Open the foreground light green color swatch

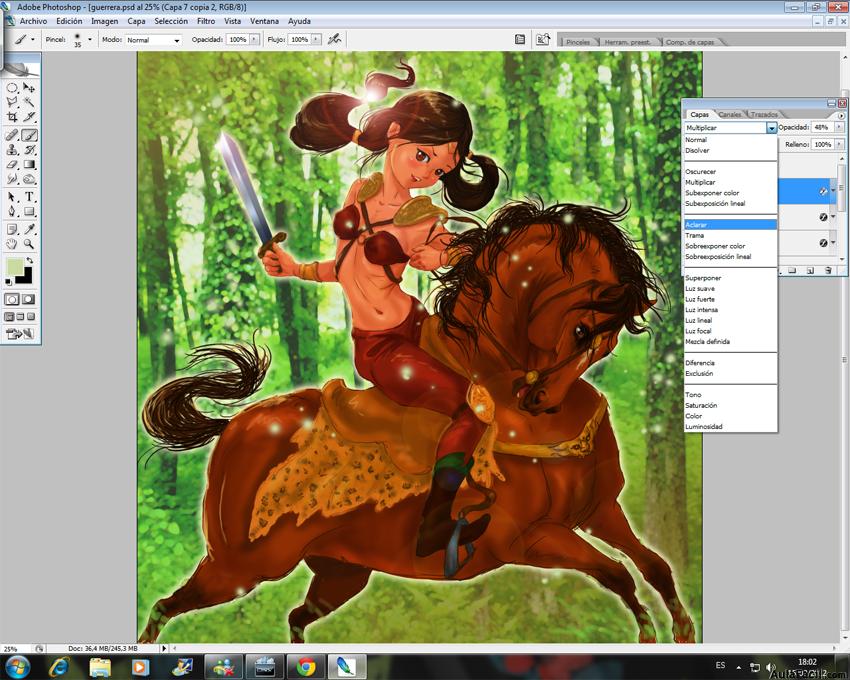click(x=14, y=267)
